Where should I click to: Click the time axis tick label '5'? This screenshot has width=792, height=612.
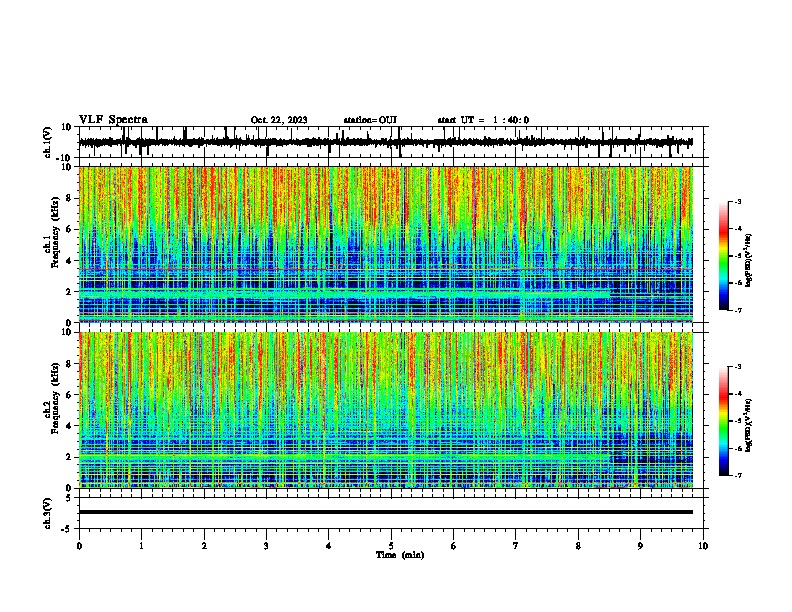[391, 546]
